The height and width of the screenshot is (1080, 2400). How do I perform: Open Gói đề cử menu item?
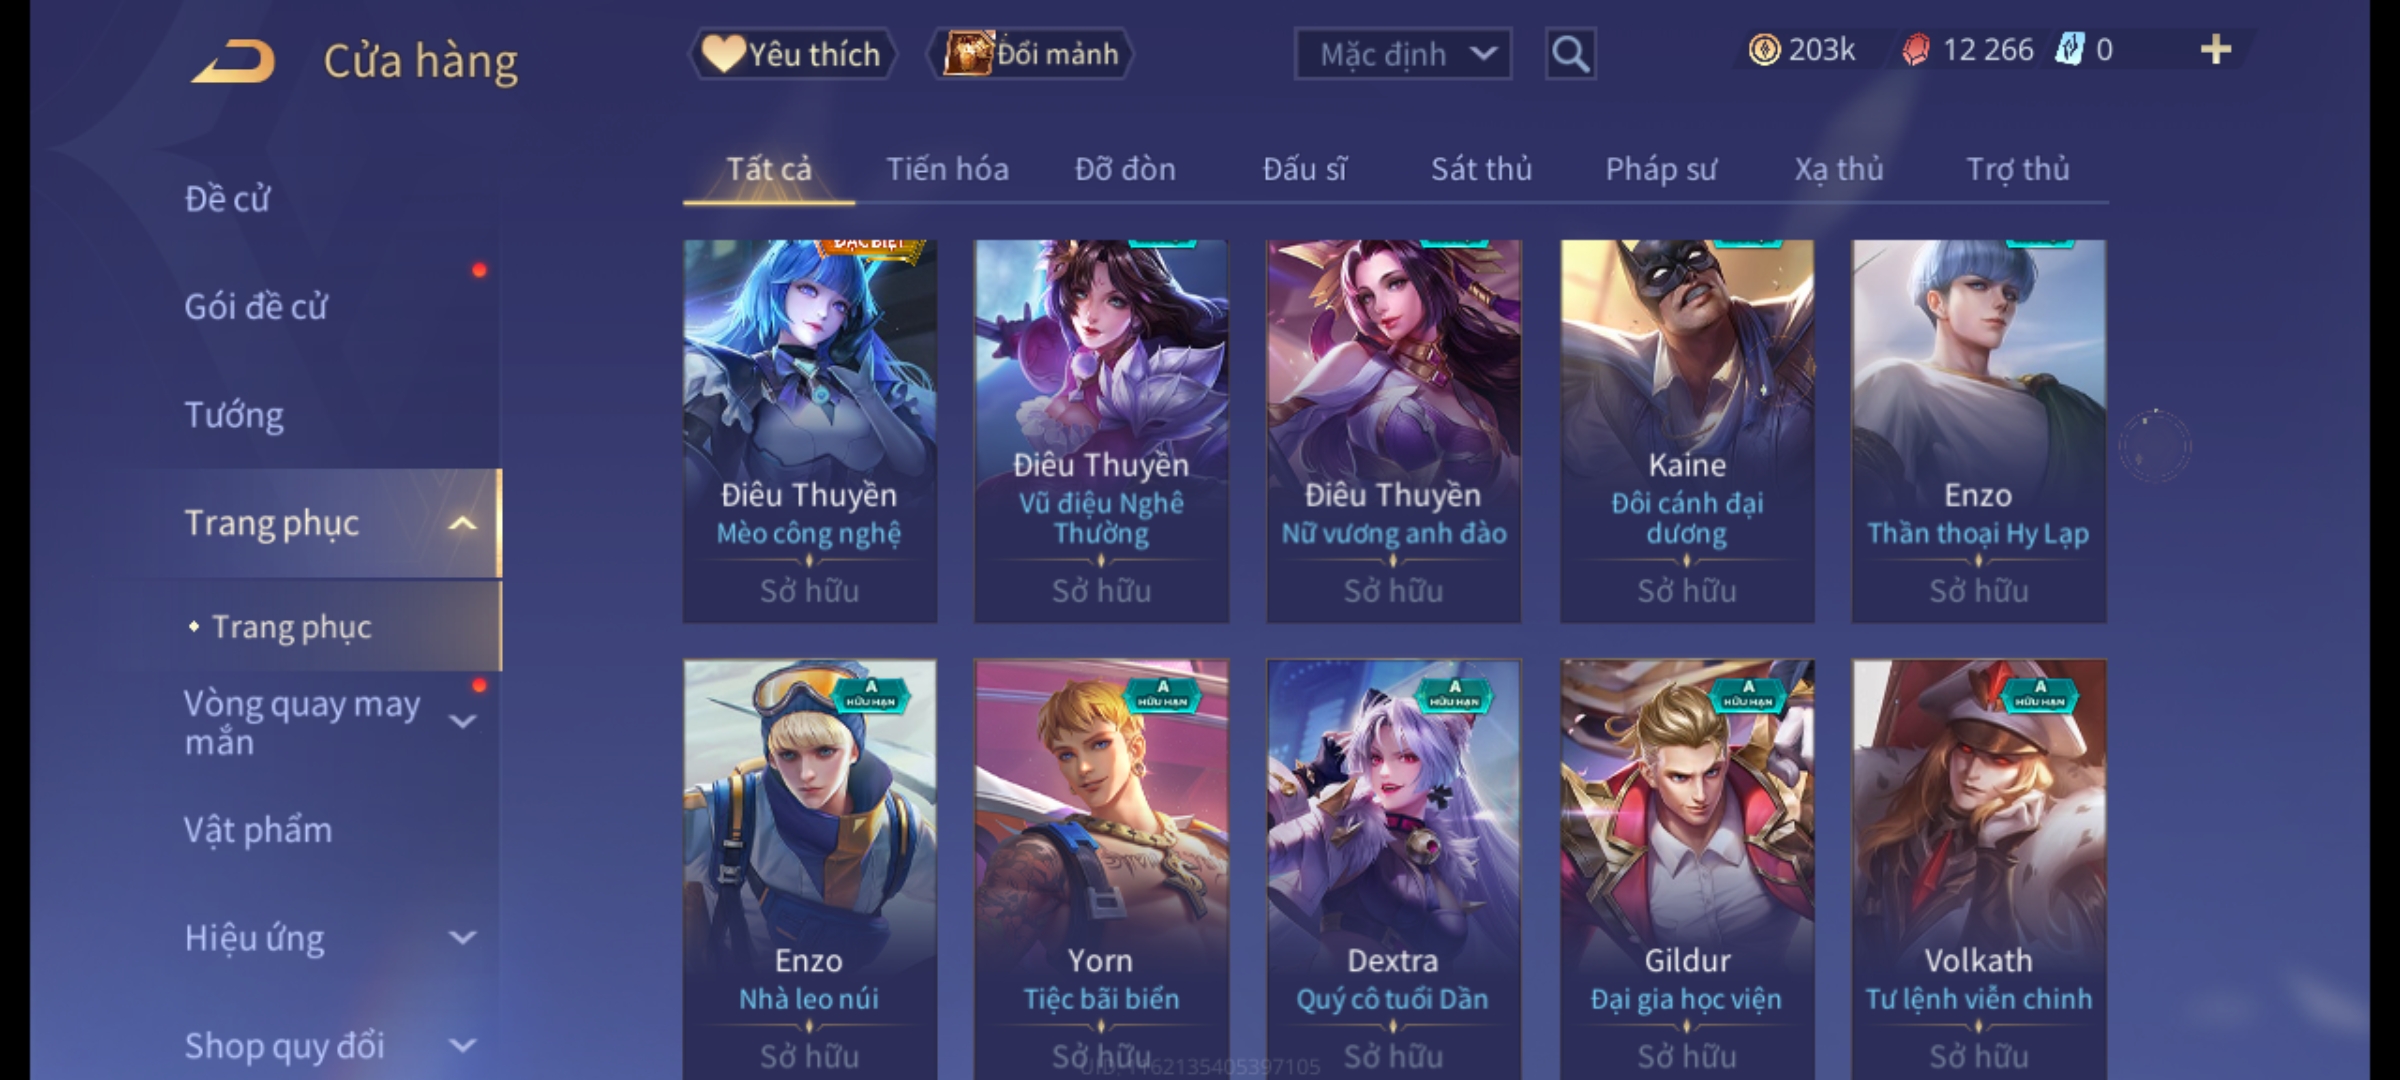point(256,306)
